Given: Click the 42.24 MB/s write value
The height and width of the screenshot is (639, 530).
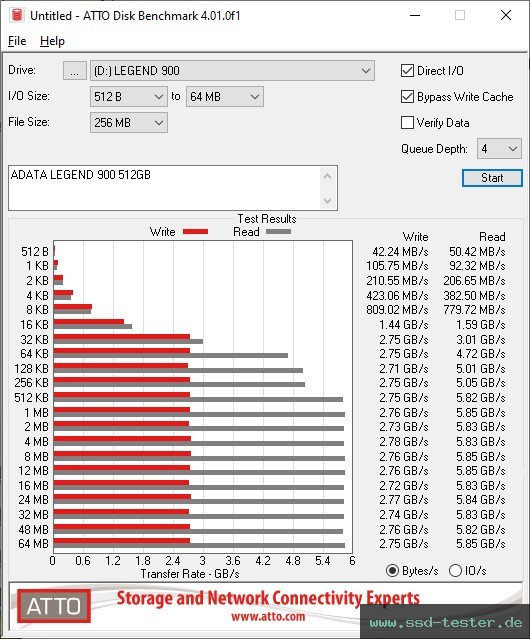Looking at the screenshot, I should pos(400,252).
